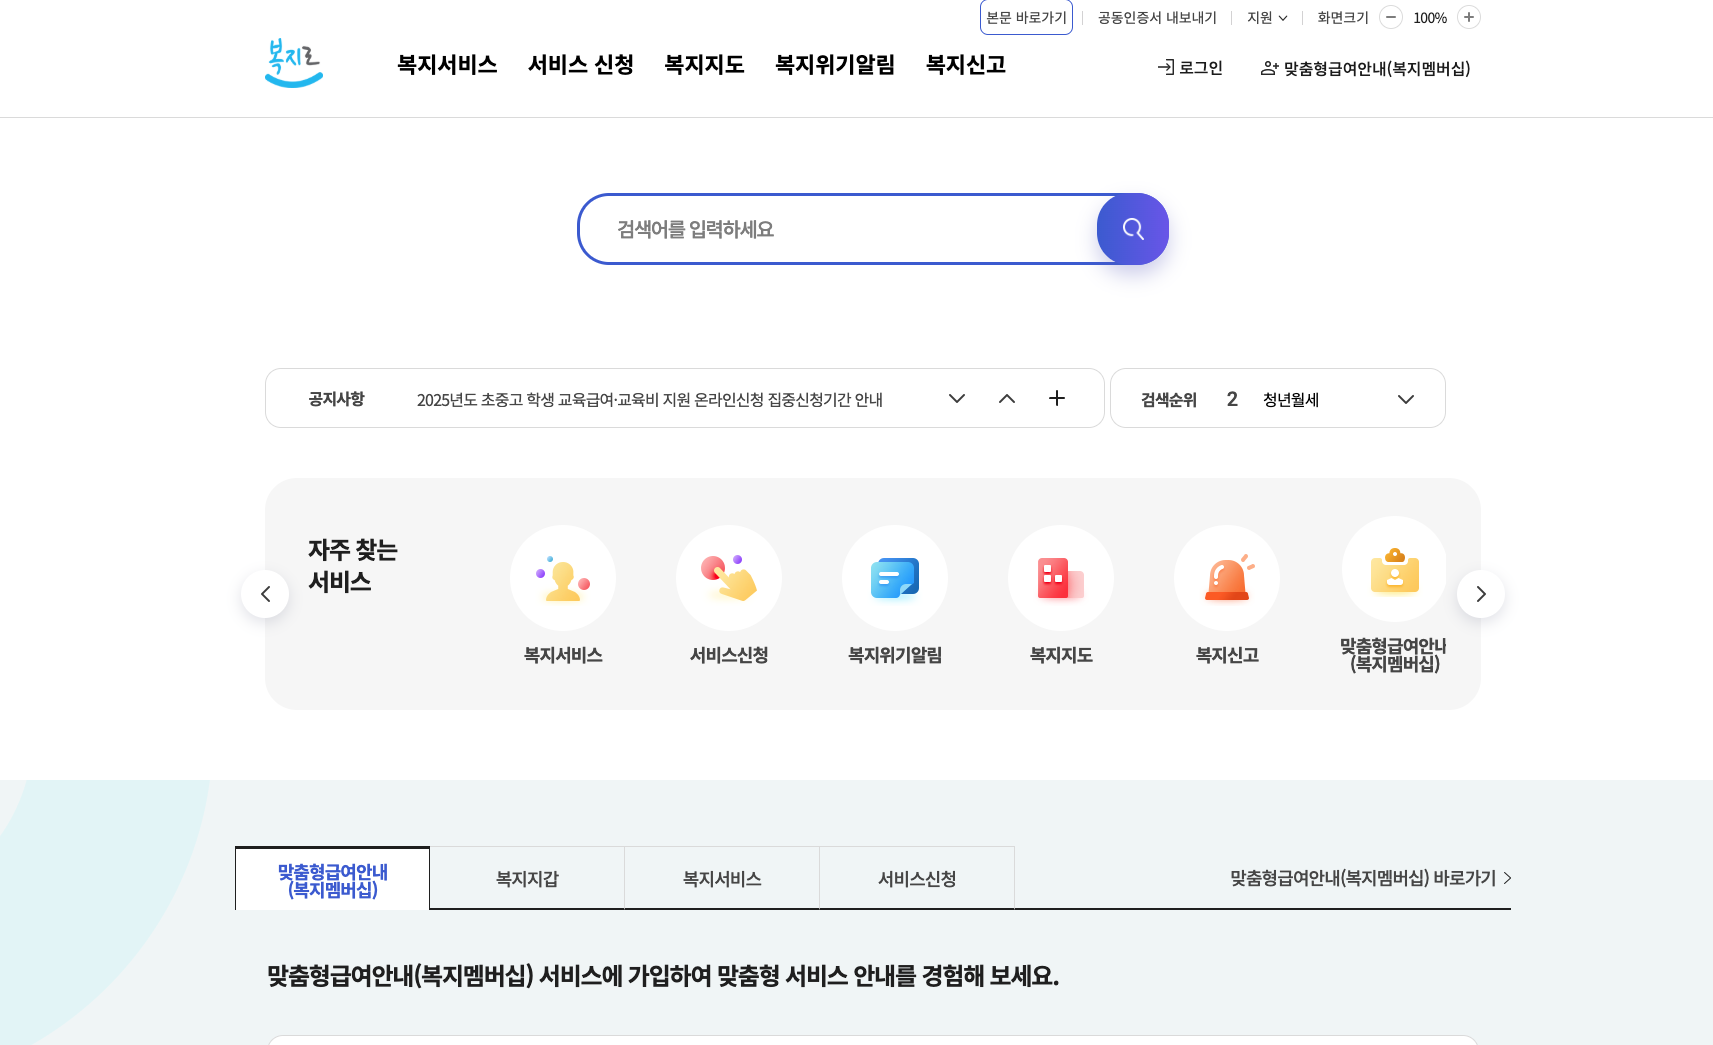Open the 복지위기알림 top menu
Image resolution: width=1713 pixels, height=1045 pixels.
(835, 65)
